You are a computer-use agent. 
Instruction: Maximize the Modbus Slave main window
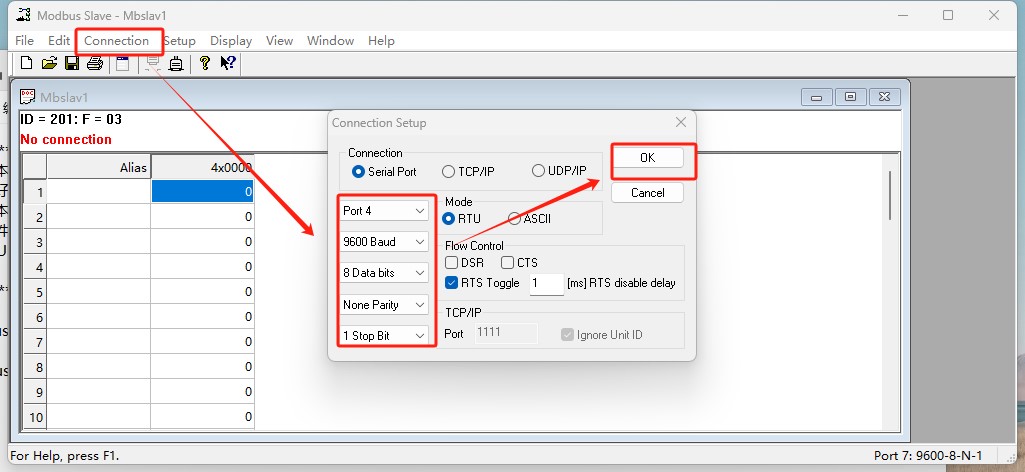point(948,15)
